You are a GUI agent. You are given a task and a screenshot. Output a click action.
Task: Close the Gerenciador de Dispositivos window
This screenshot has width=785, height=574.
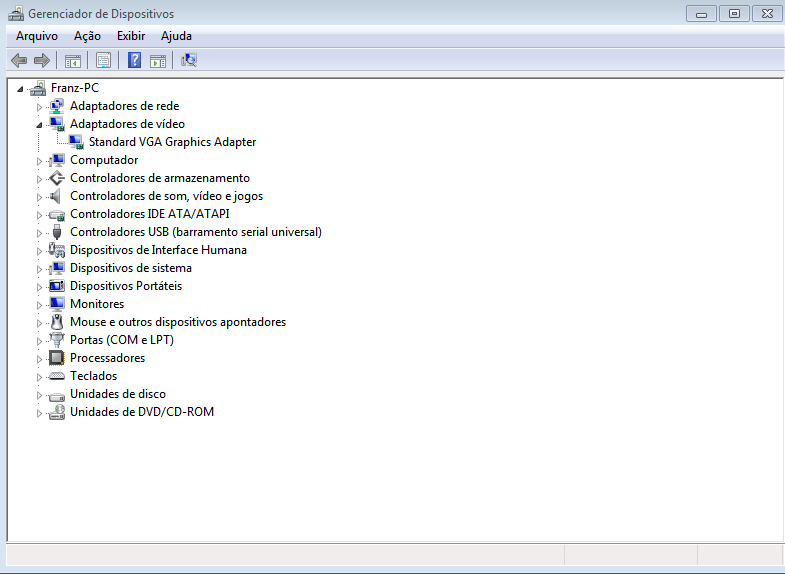[767, 14]
